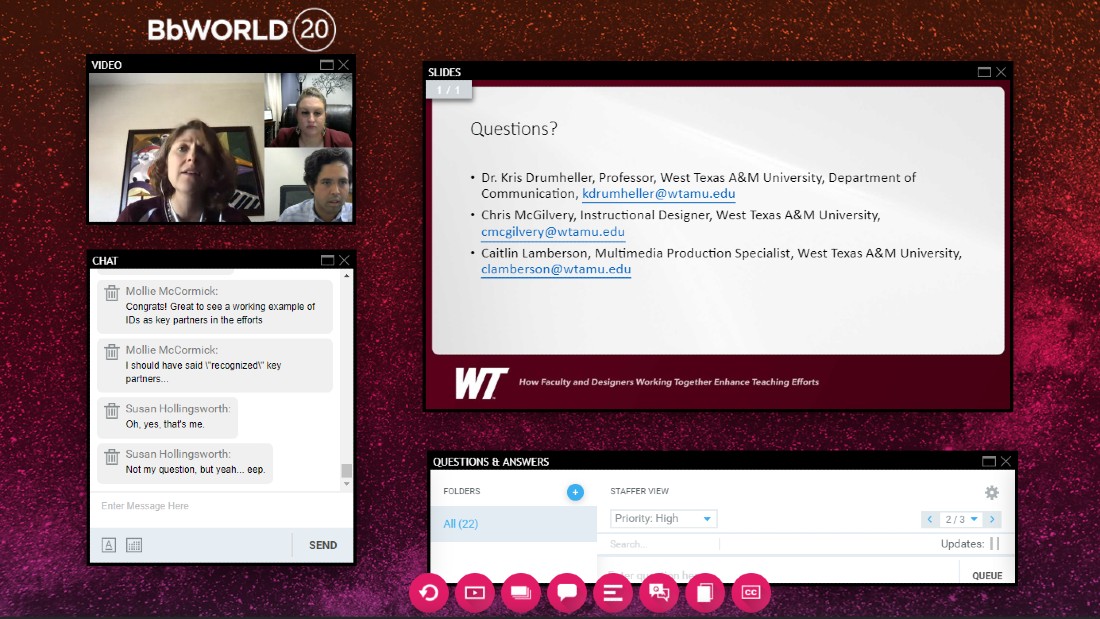Open the video player dock icon
Image resolution: width=1100 pixels, height=619 pixels.
click(x=475, y=592)
